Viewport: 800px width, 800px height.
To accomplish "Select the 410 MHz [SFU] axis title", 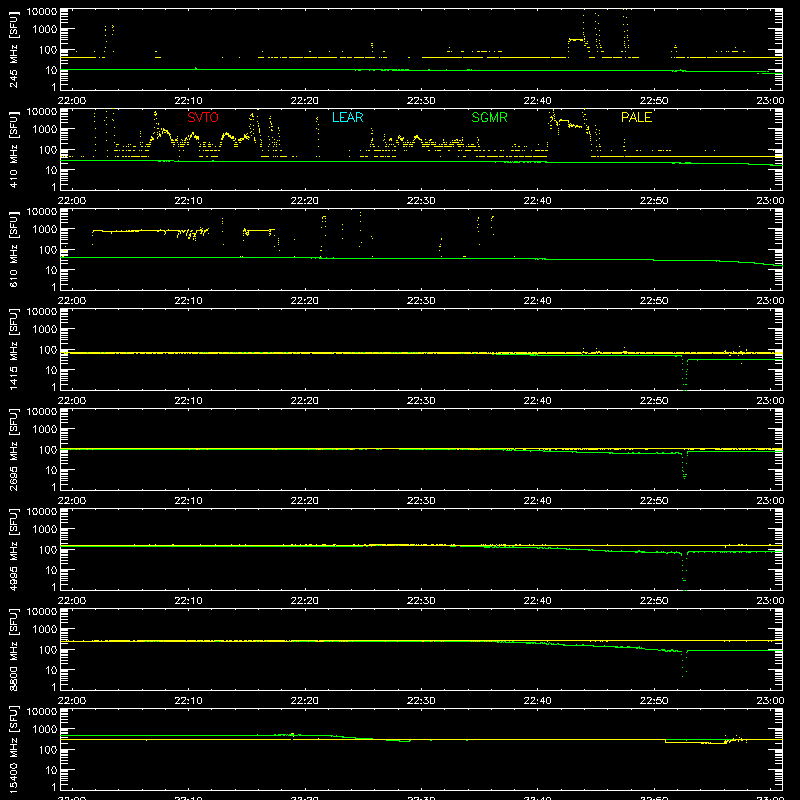I will coord(13,149).
